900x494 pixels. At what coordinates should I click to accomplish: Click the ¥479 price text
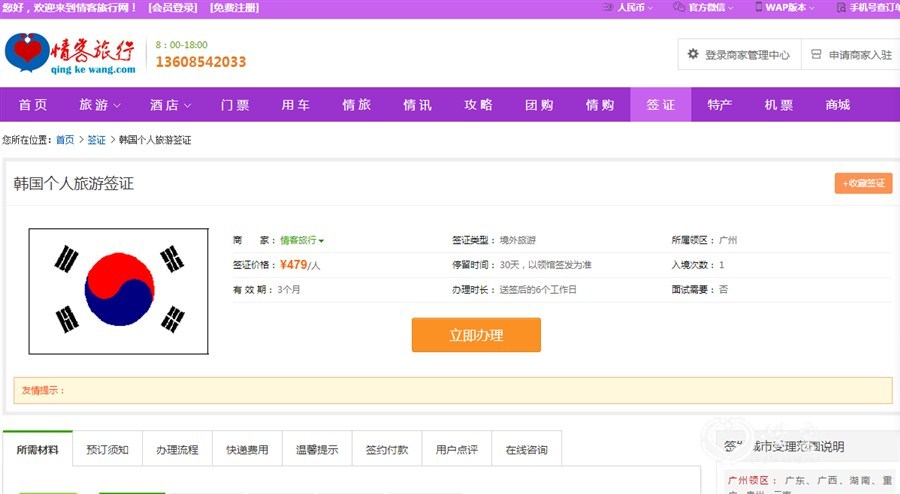click(x=293, y=264)
